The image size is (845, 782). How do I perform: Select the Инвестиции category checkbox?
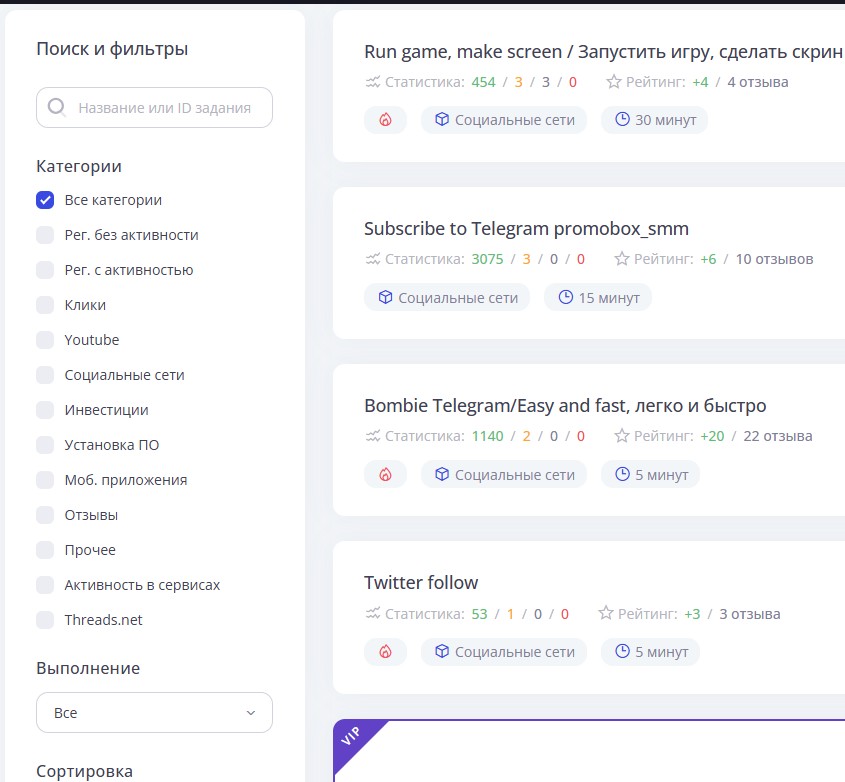coord(45,410)
